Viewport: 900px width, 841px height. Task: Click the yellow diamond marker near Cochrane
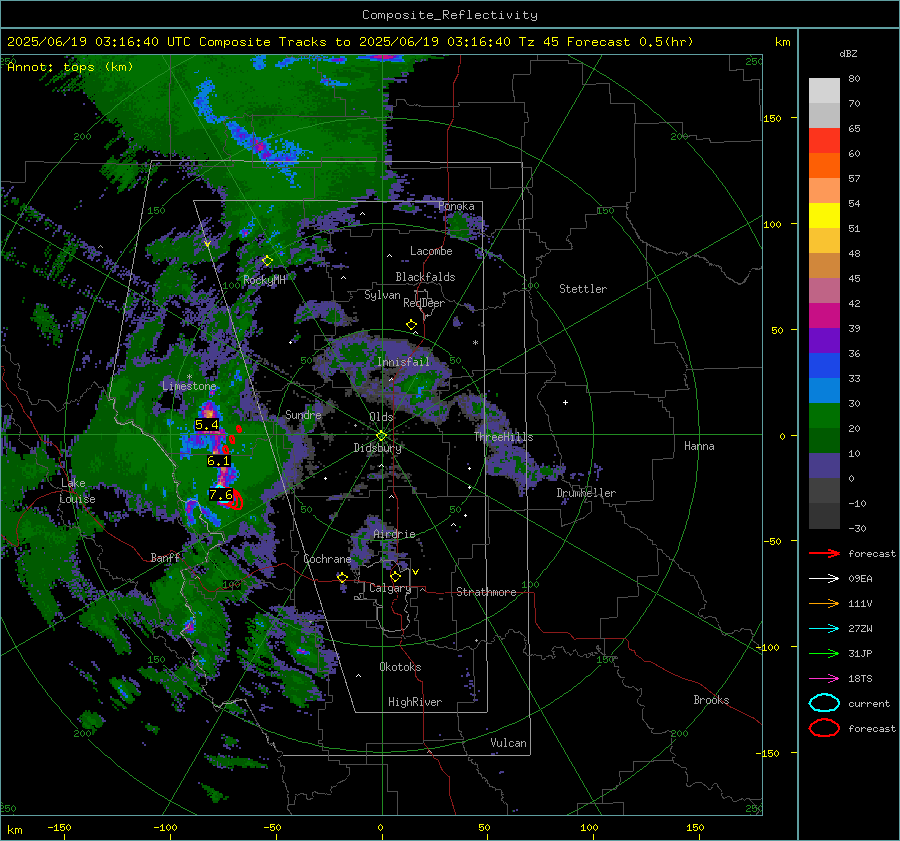pos(343,577)
